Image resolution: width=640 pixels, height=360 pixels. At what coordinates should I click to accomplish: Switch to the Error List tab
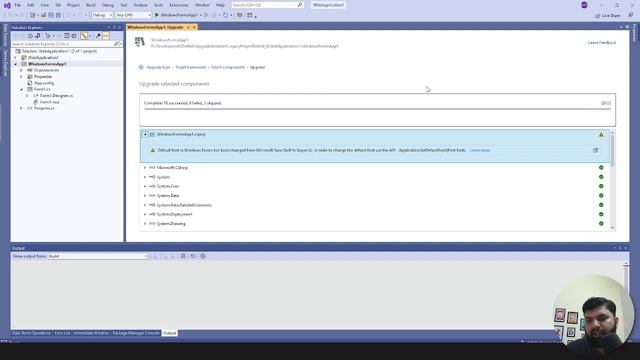point(62,333)
